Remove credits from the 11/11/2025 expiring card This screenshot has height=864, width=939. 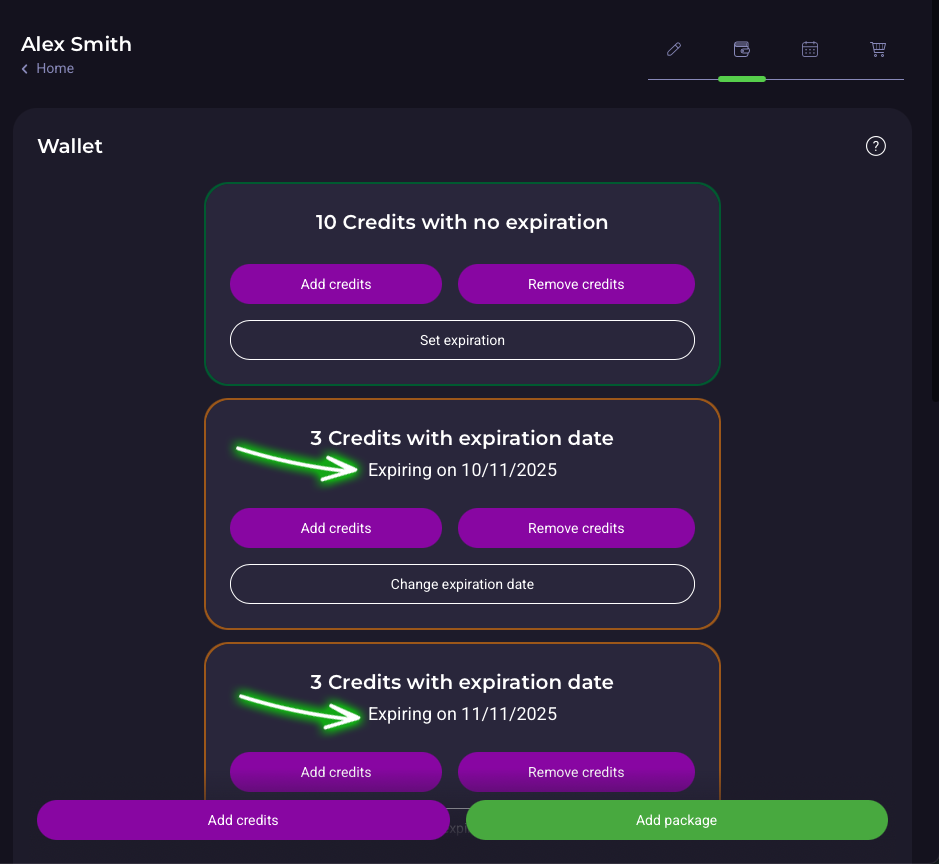click(x=576, y=772)
